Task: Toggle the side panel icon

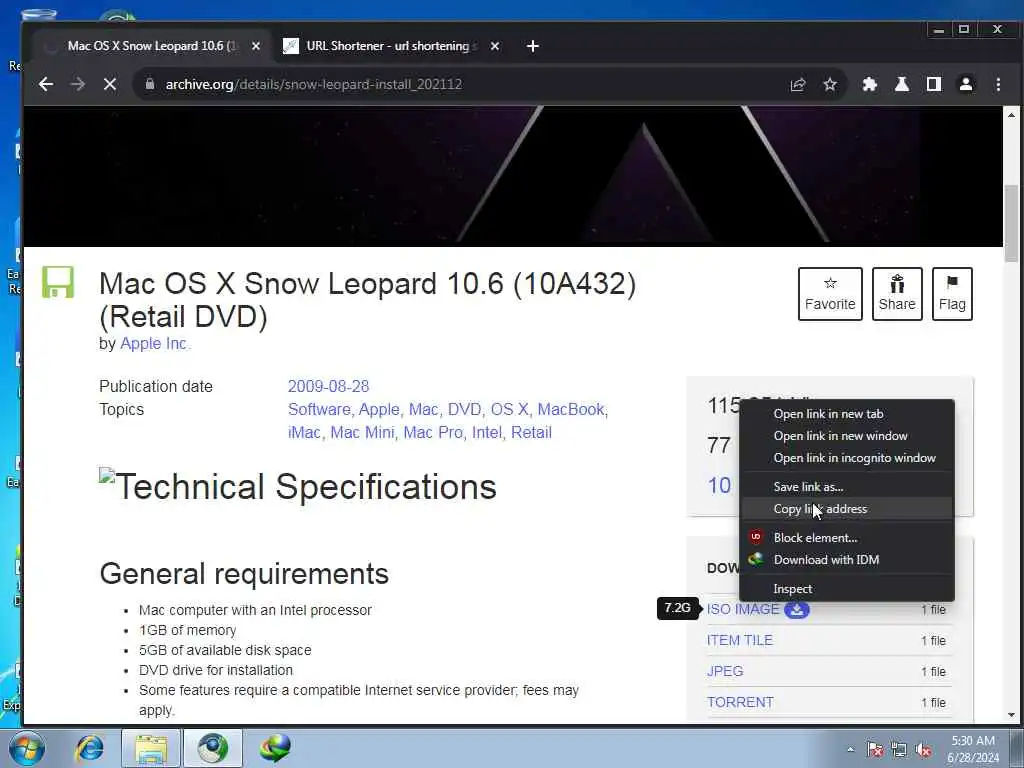Action: [x=934, y=84]
